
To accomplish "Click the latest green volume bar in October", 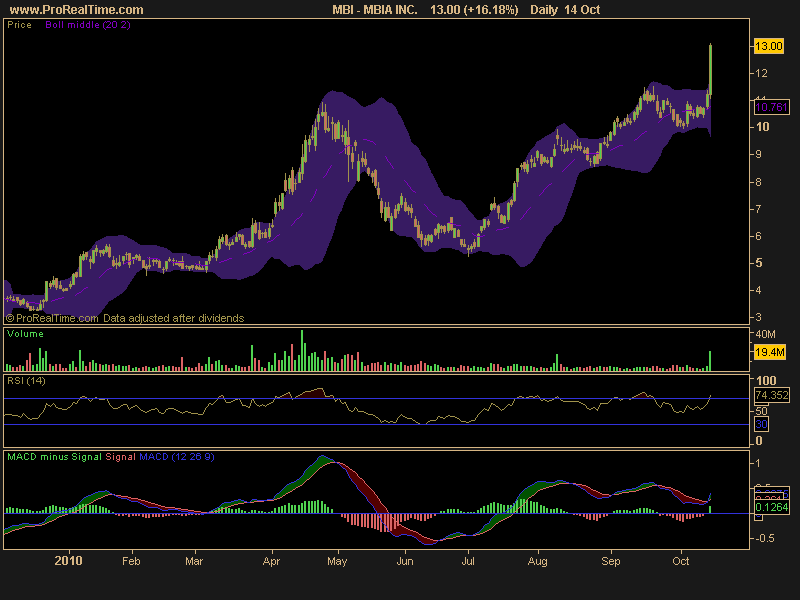I will 710,361.
